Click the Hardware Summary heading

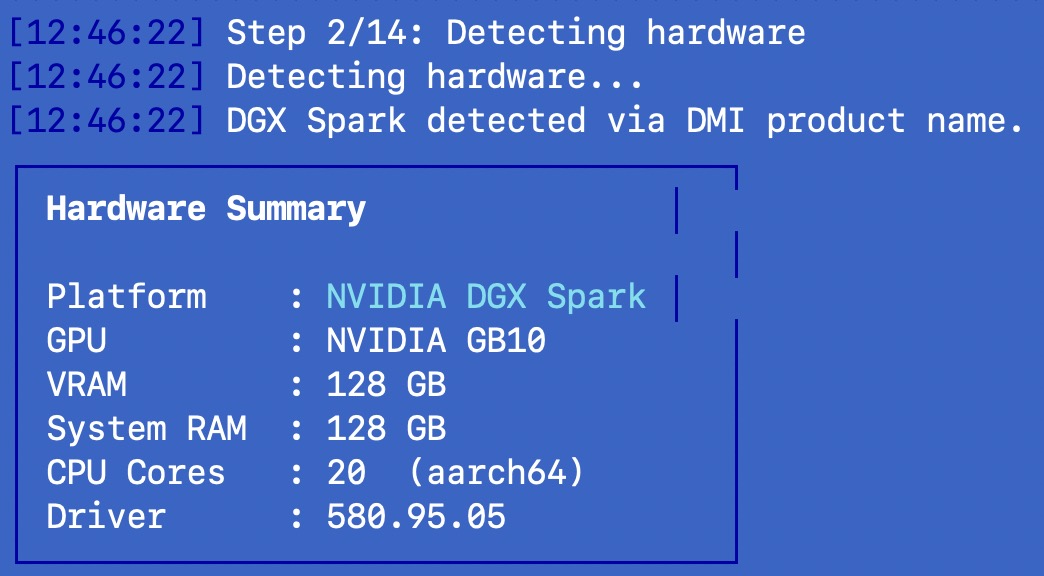206,208
